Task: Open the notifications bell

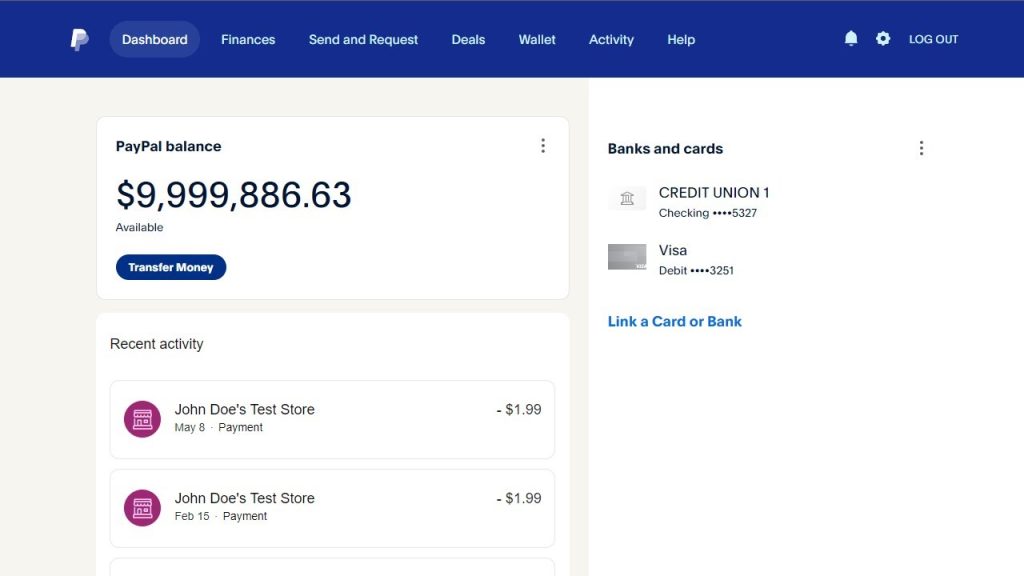Action: pos(851,39)
